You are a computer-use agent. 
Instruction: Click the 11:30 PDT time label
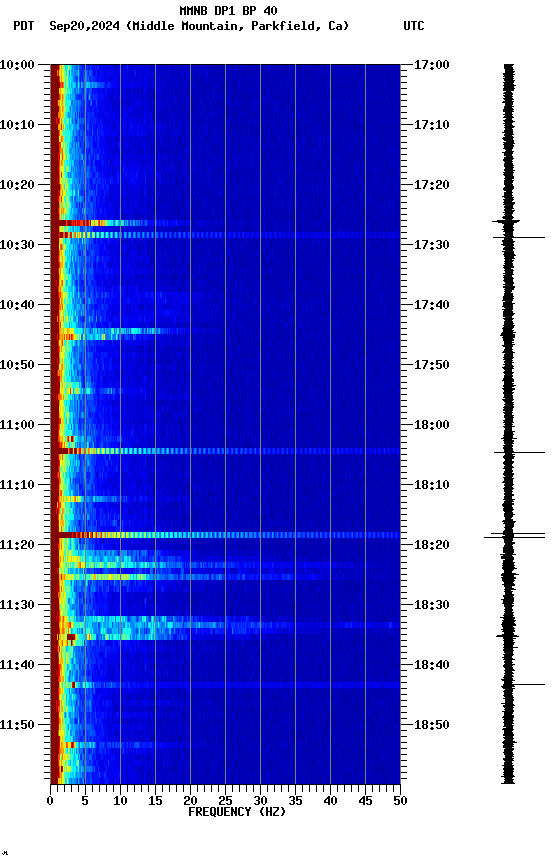pyautogui.click(x=17, y=605)
